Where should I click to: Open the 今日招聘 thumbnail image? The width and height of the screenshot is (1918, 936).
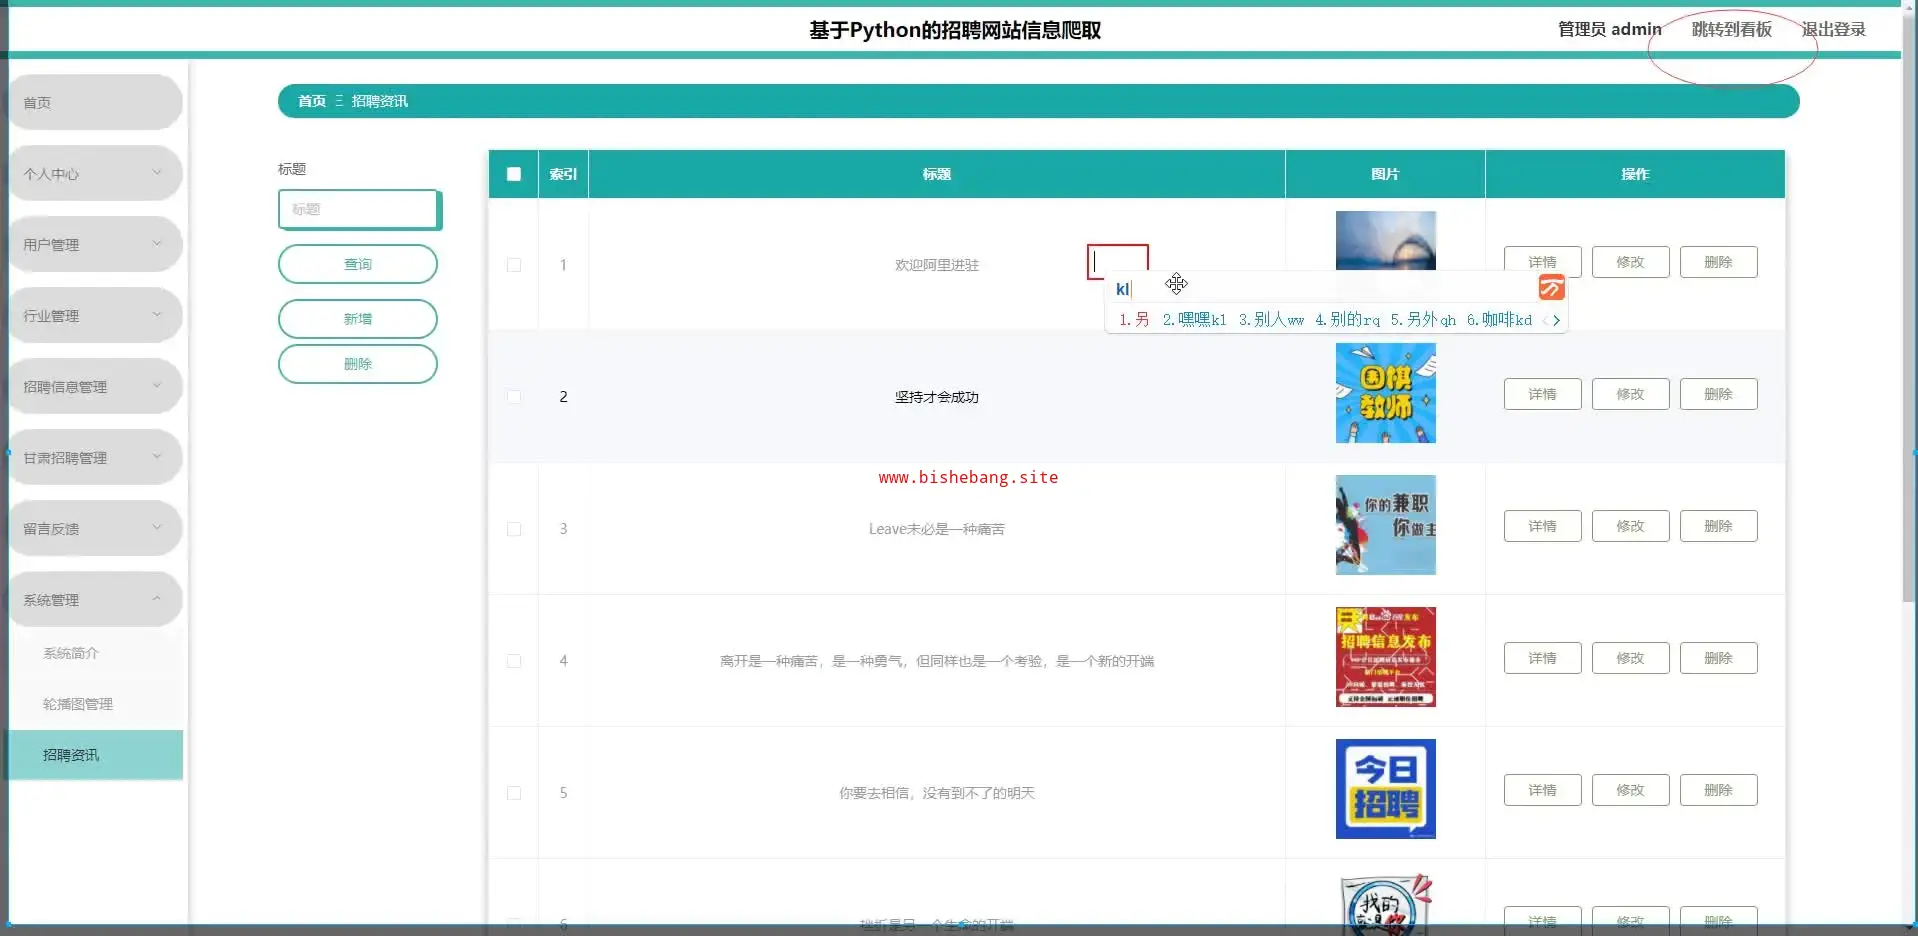pyautogui.click(x=1386, y=789)
